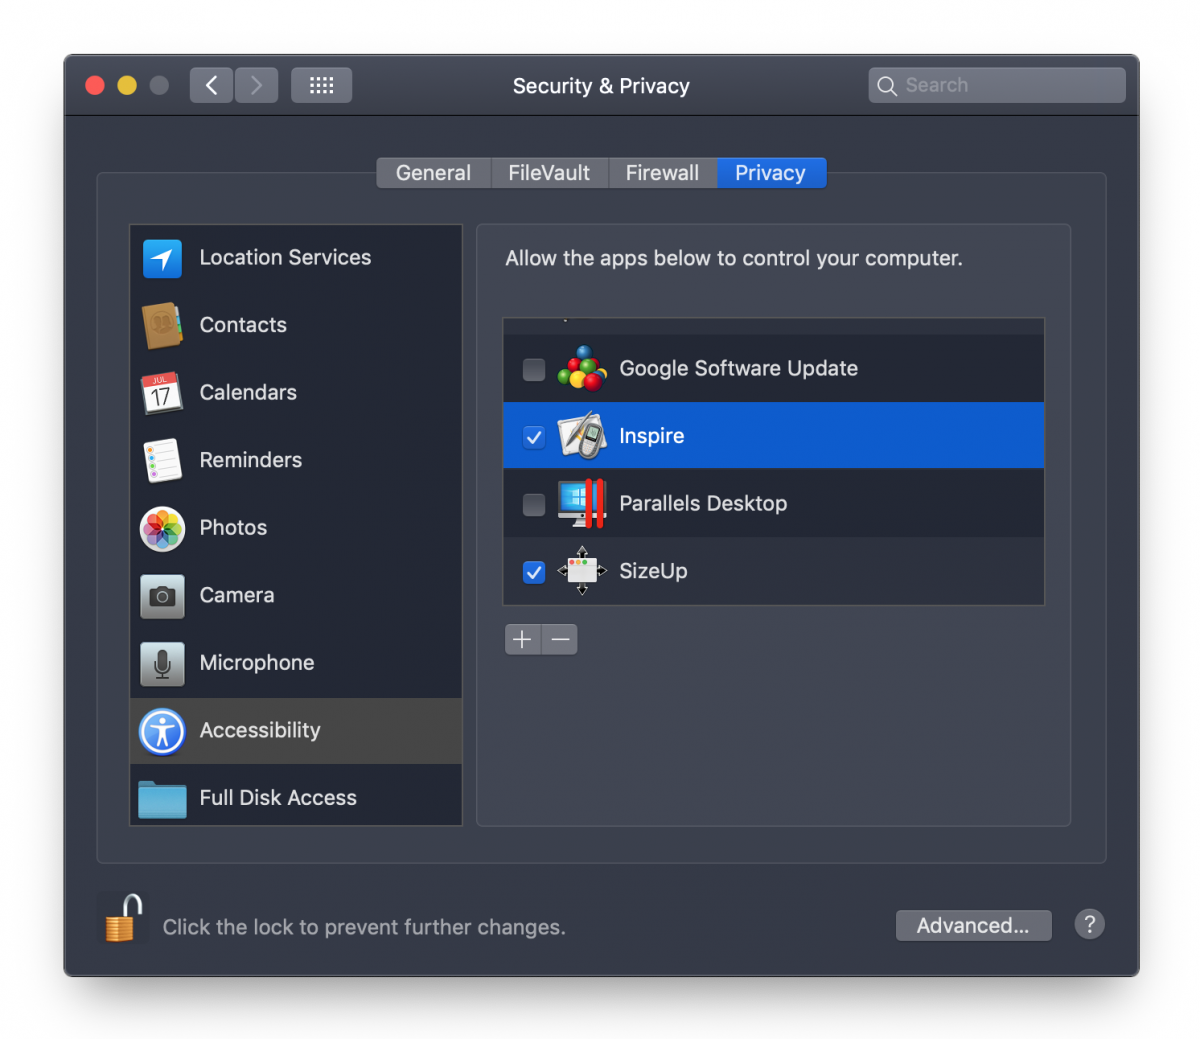Select the Calendars privacy icon
Screen dimensions: 1200x1039
[x=162, y=392]
